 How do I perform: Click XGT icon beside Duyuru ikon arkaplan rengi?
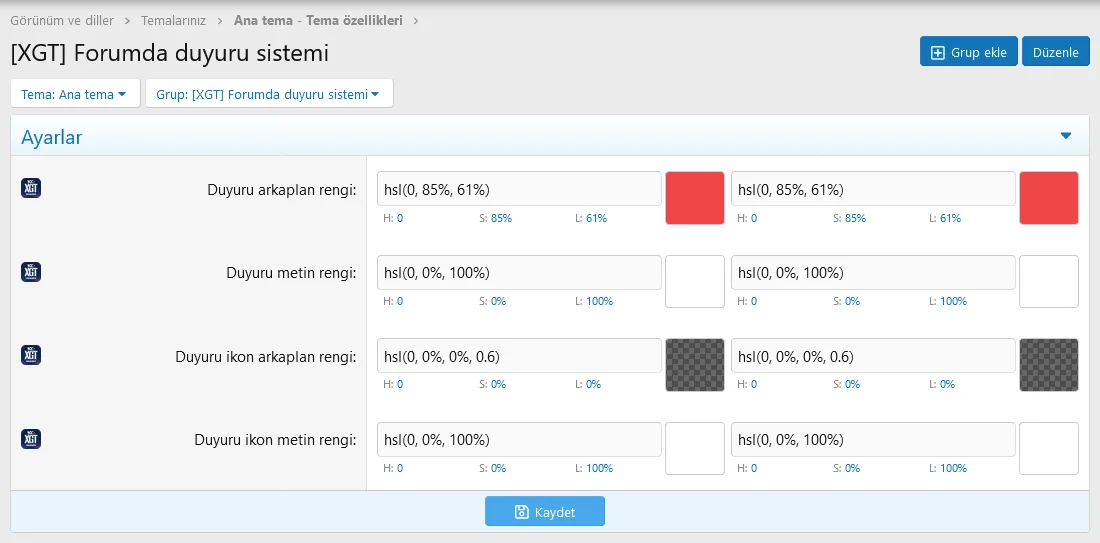point(31,355)
